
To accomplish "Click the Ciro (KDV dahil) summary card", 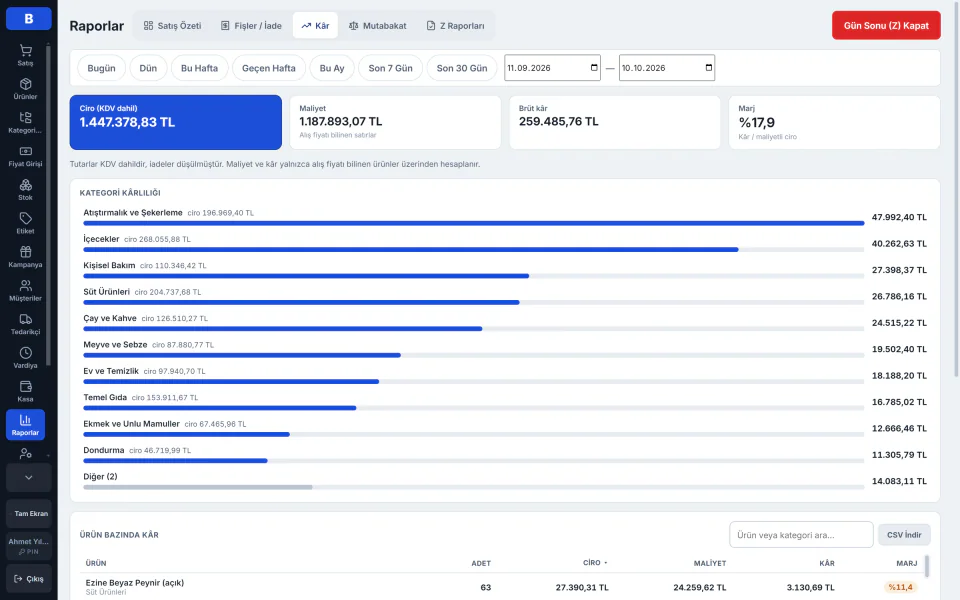I will pos(176,122).
